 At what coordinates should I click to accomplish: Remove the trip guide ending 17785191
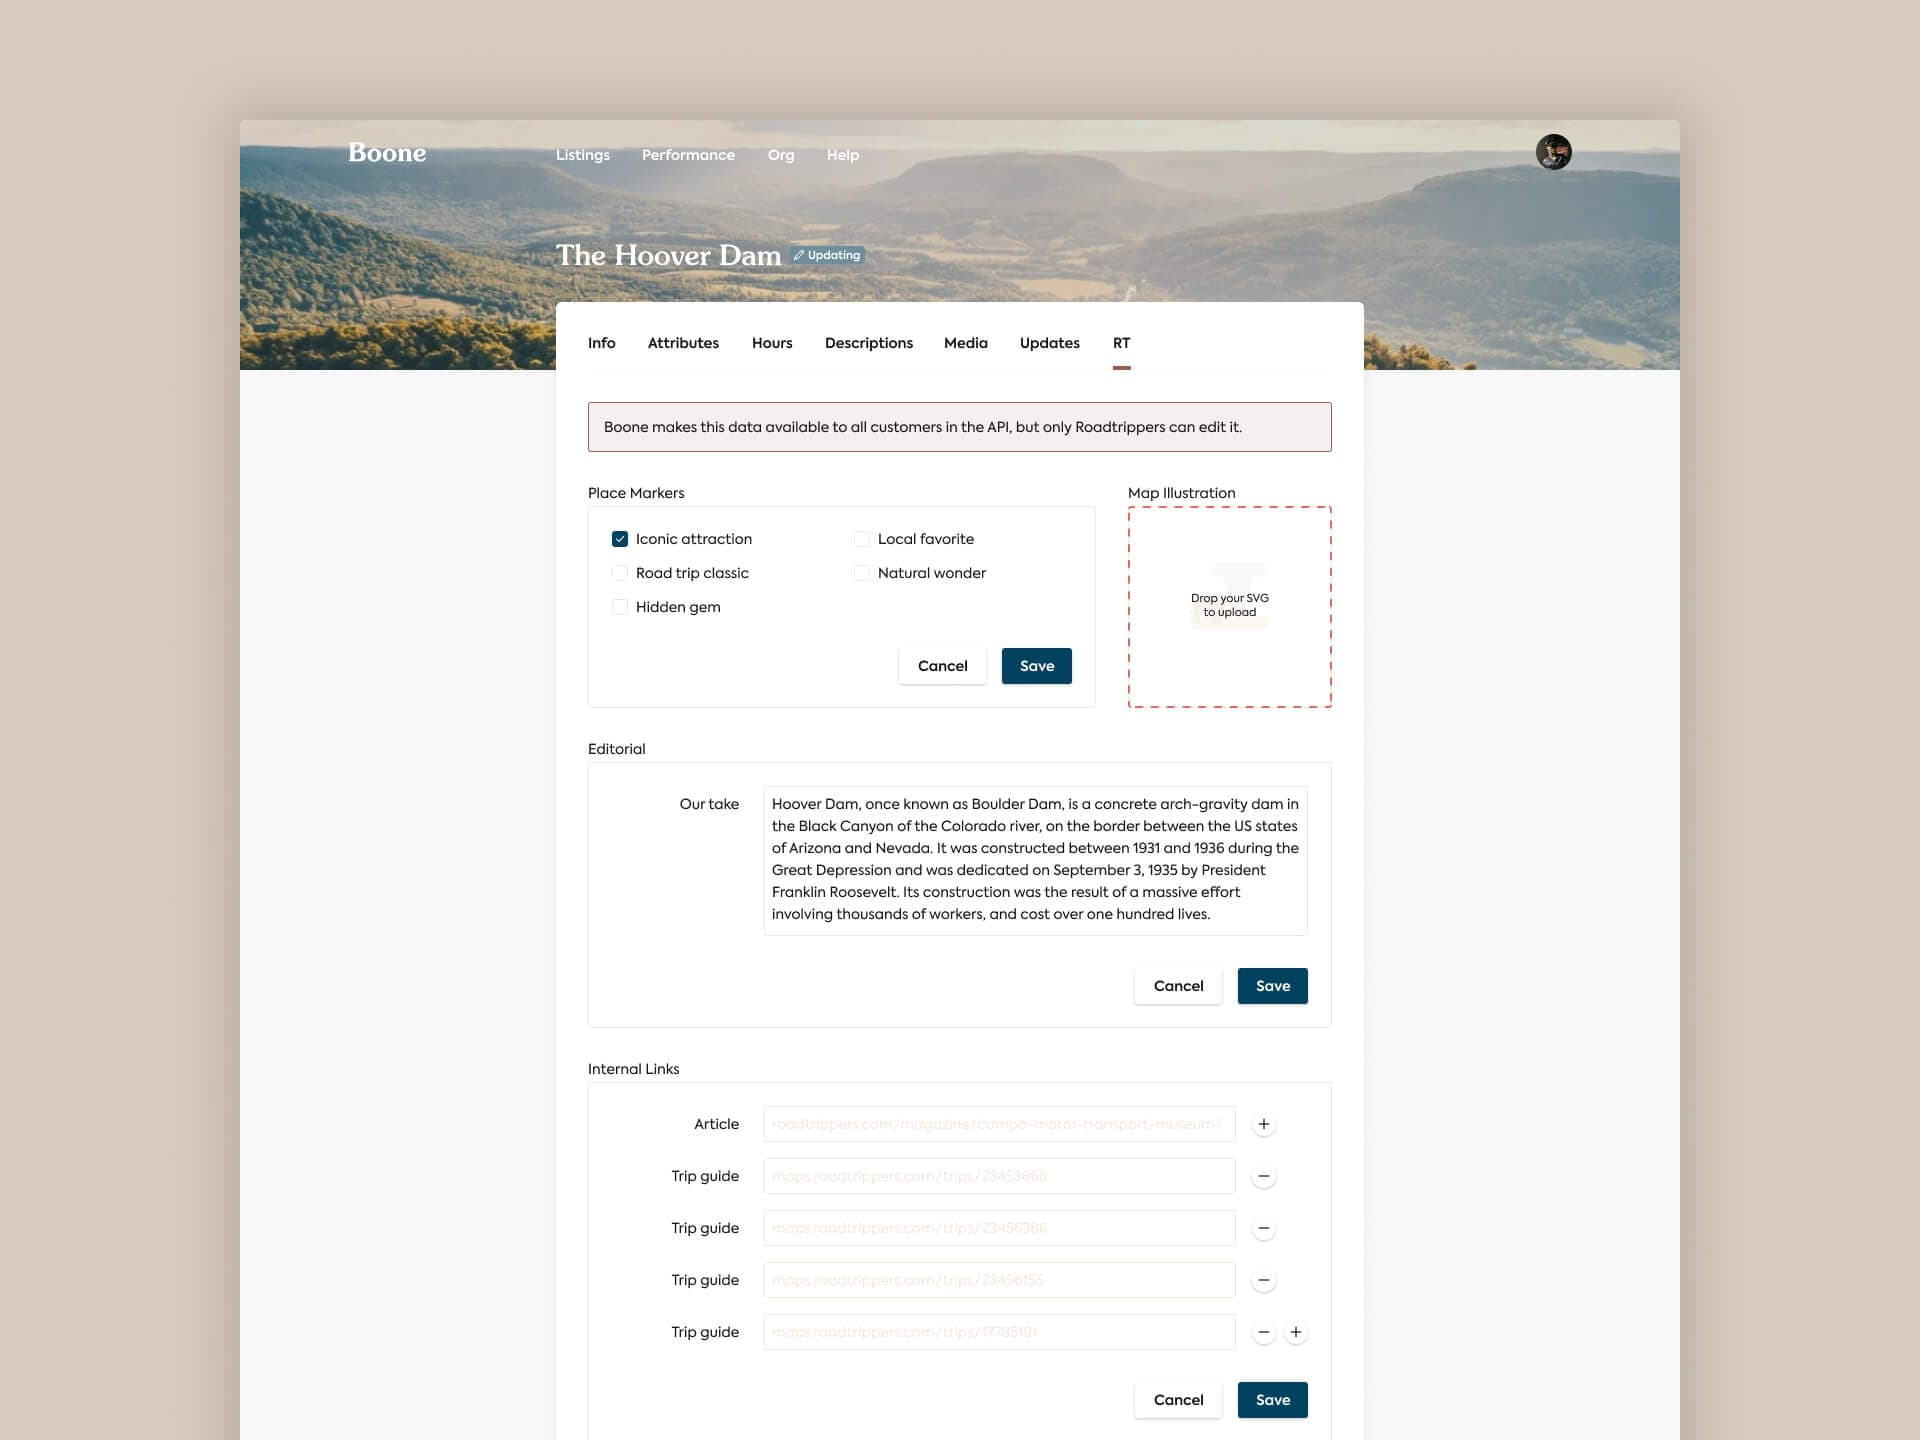(x=1264, y=1332)
